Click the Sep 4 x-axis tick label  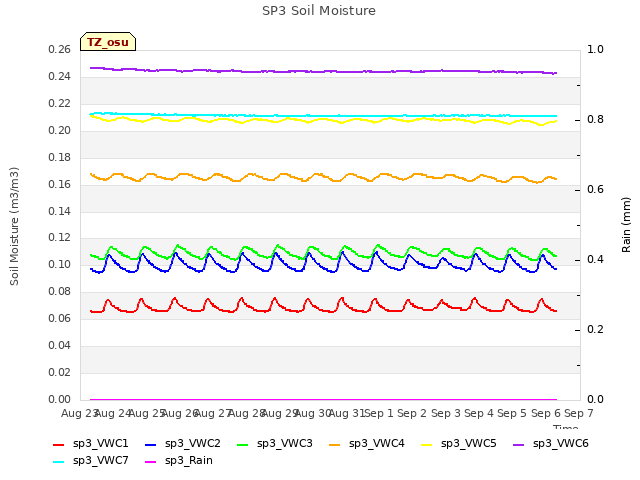pos(479,413)
